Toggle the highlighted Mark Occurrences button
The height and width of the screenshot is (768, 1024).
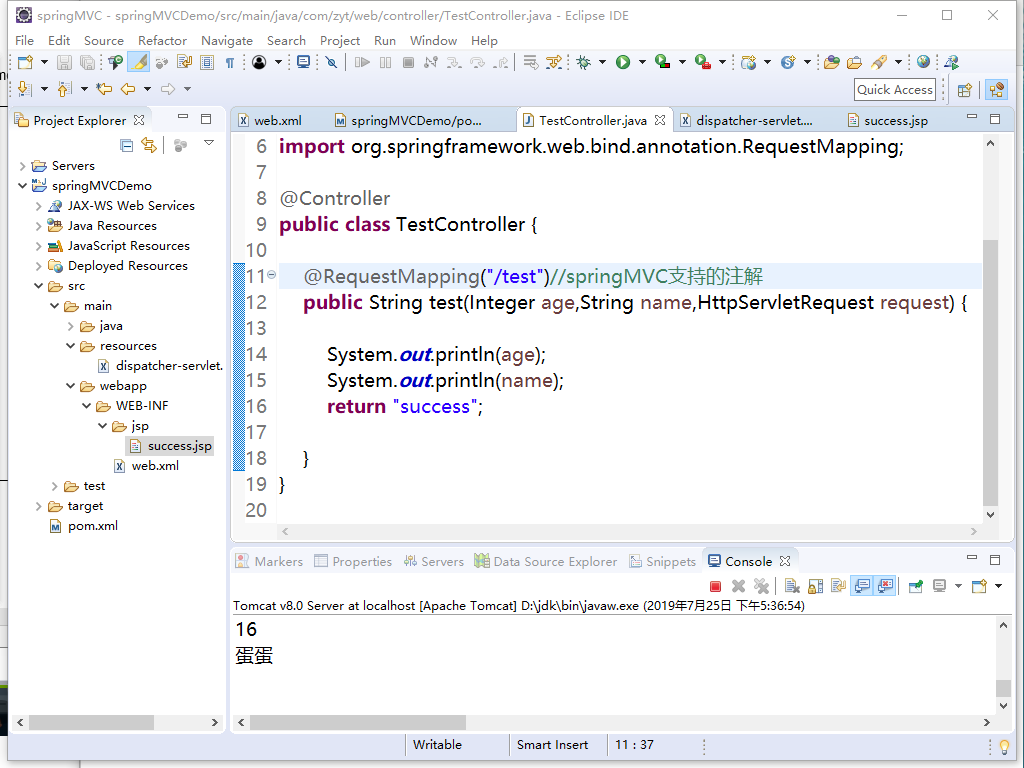[x=139, y=62]
